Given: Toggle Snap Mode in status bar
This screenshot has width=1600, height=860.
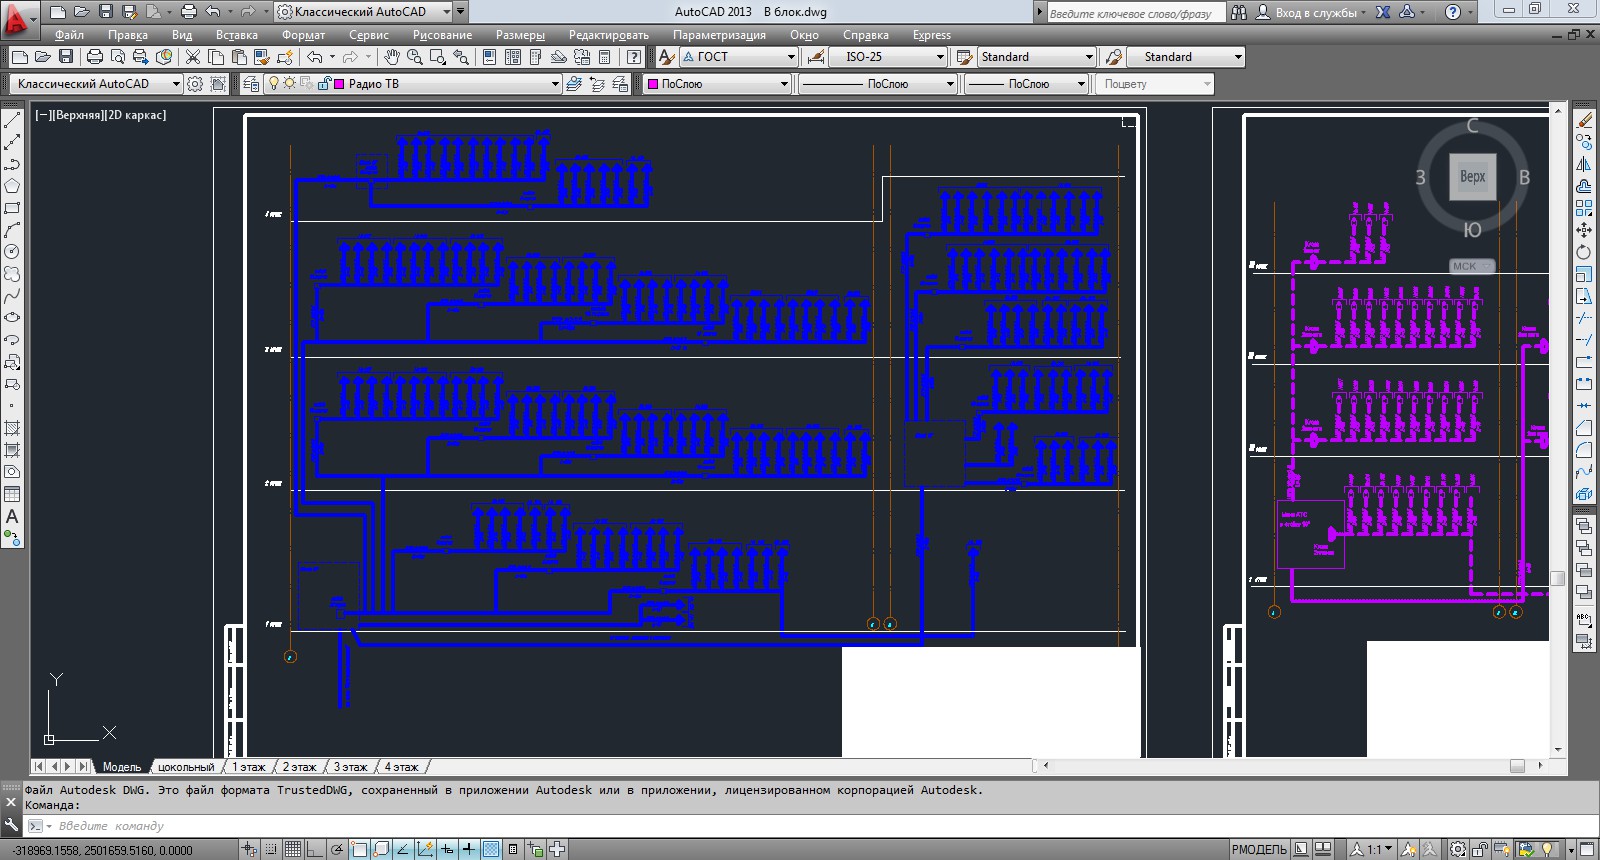Looking at the screenshot, I should [271, 850].
